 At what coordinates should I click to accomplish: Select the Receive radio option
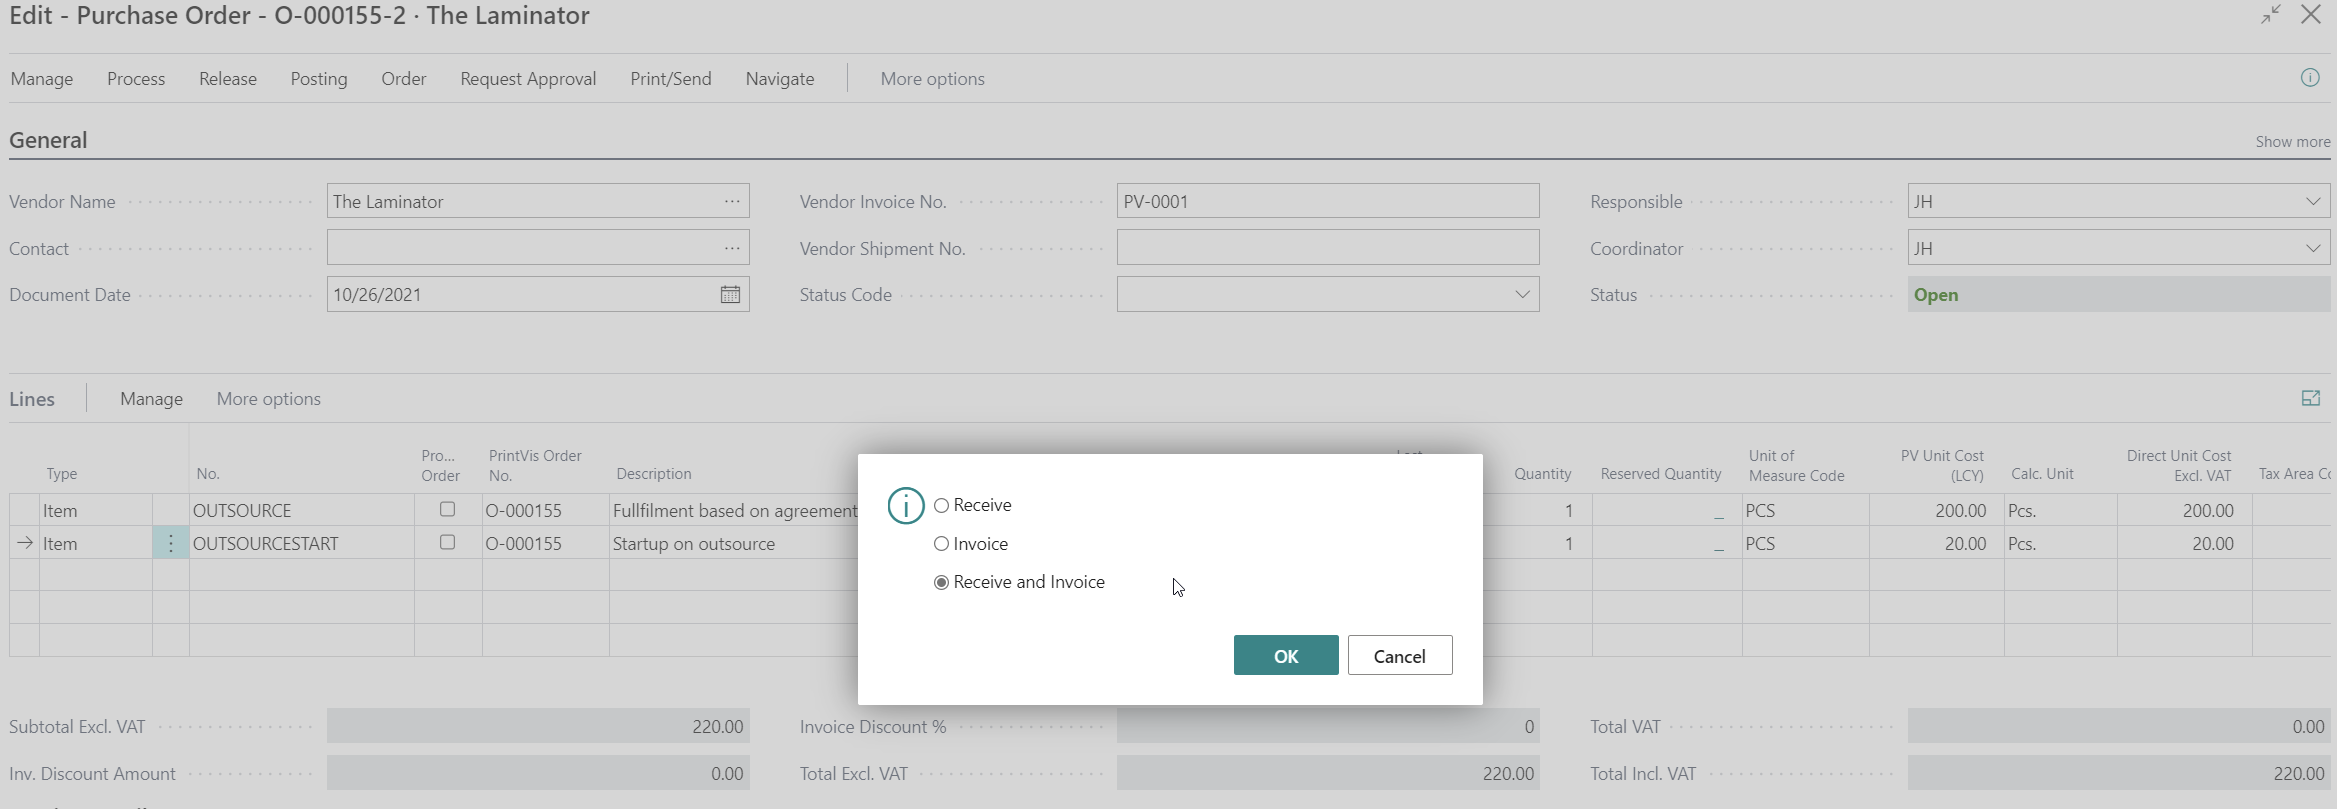pyautogui.click(x=941, y=506)
